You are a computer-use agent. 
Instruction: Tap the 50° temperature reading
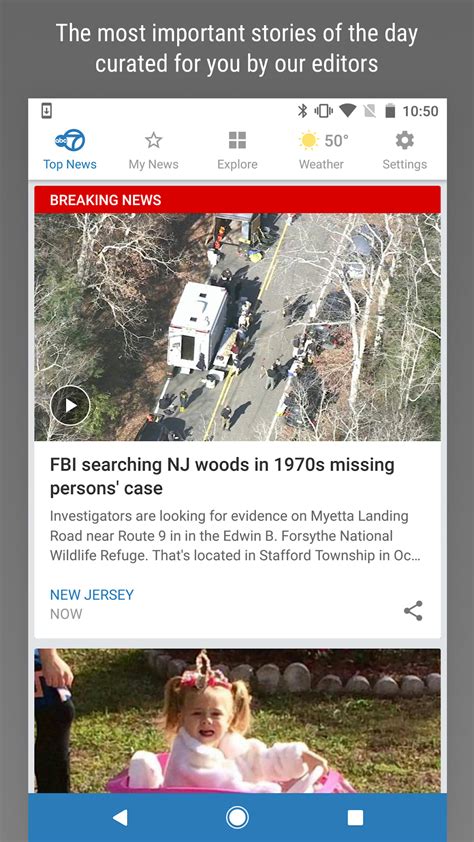(x=337, y=141)
